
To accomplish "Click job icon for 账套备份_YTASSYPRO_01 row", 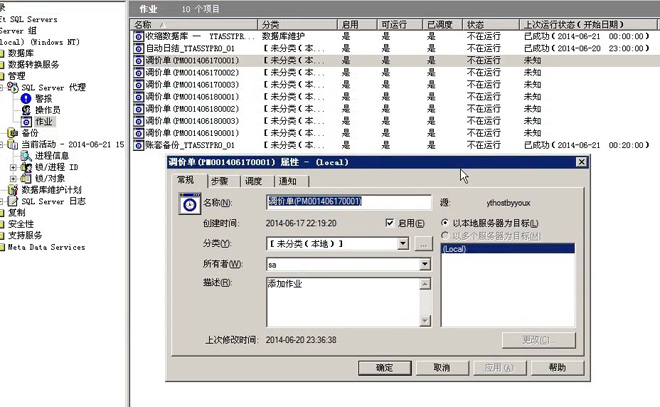I will [138, 145].
